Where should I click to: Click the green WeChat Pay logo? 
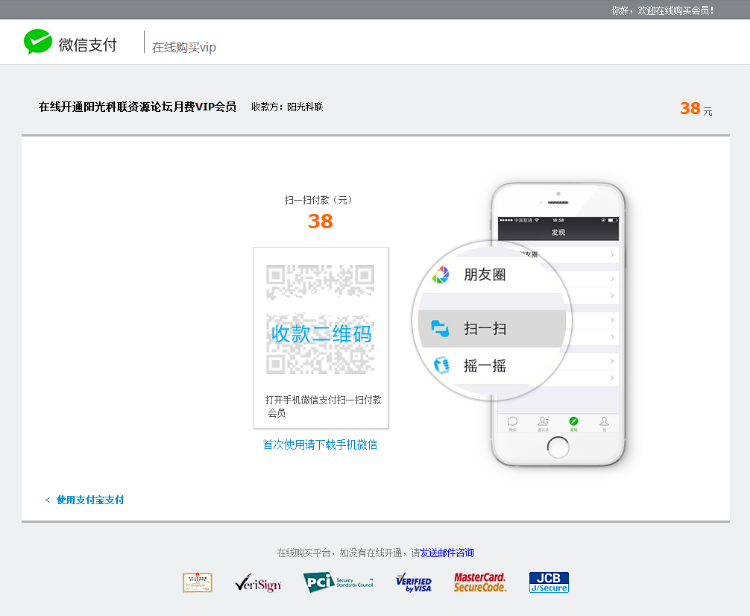38,42
